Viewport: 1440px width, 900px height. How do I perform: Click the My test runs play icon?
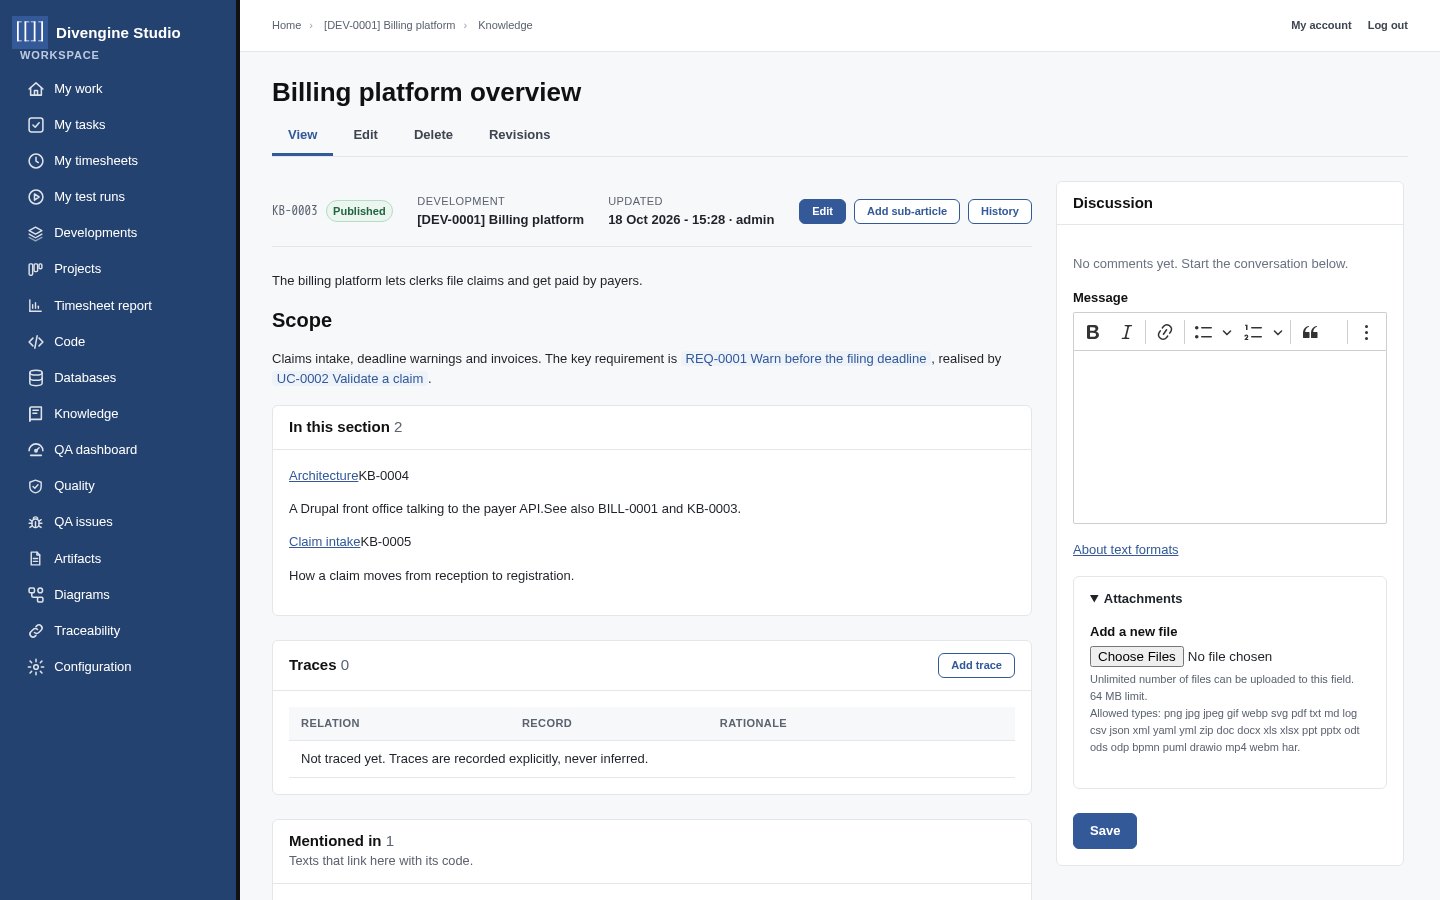(x=36, y=197)
